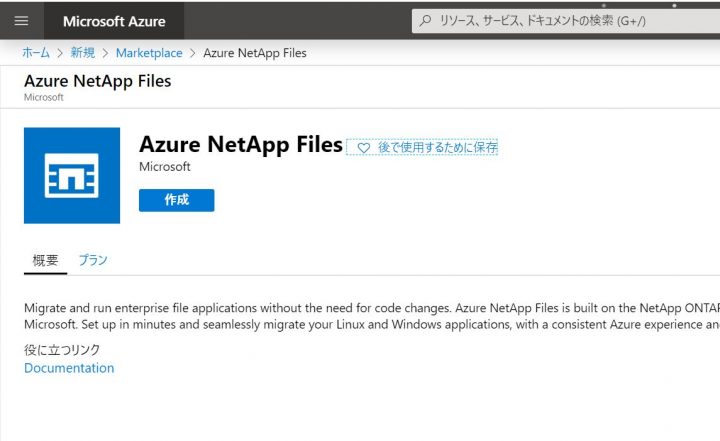
Task: Click the heart icon to save for later
Action: [363, 147]
